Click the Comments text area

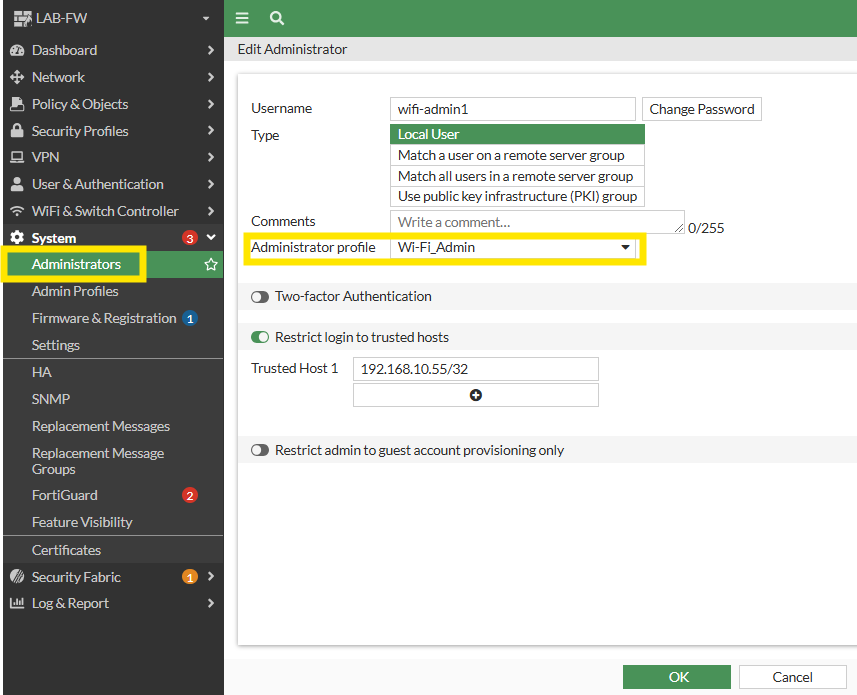[x=537, y=222]
